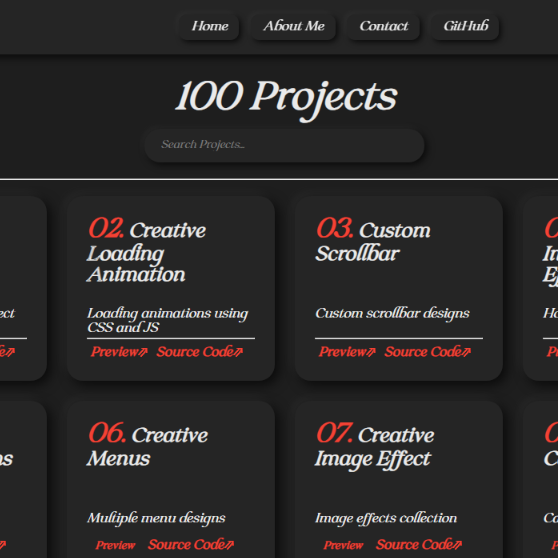This screenshot has height=558, width=558.
Task: Open Preview for Custom Scrollbar
Action: [x=347, y=352]
